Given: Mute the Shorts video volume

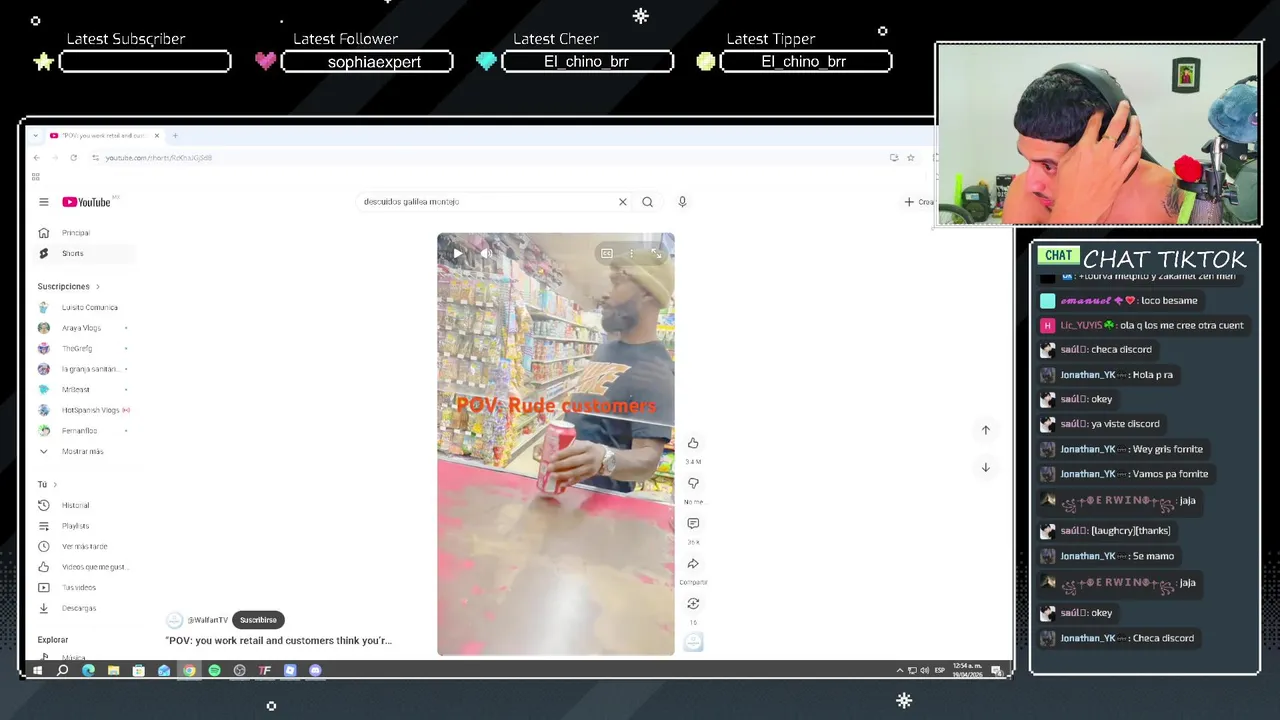Looking at the screenshot, I should [485, 253].
